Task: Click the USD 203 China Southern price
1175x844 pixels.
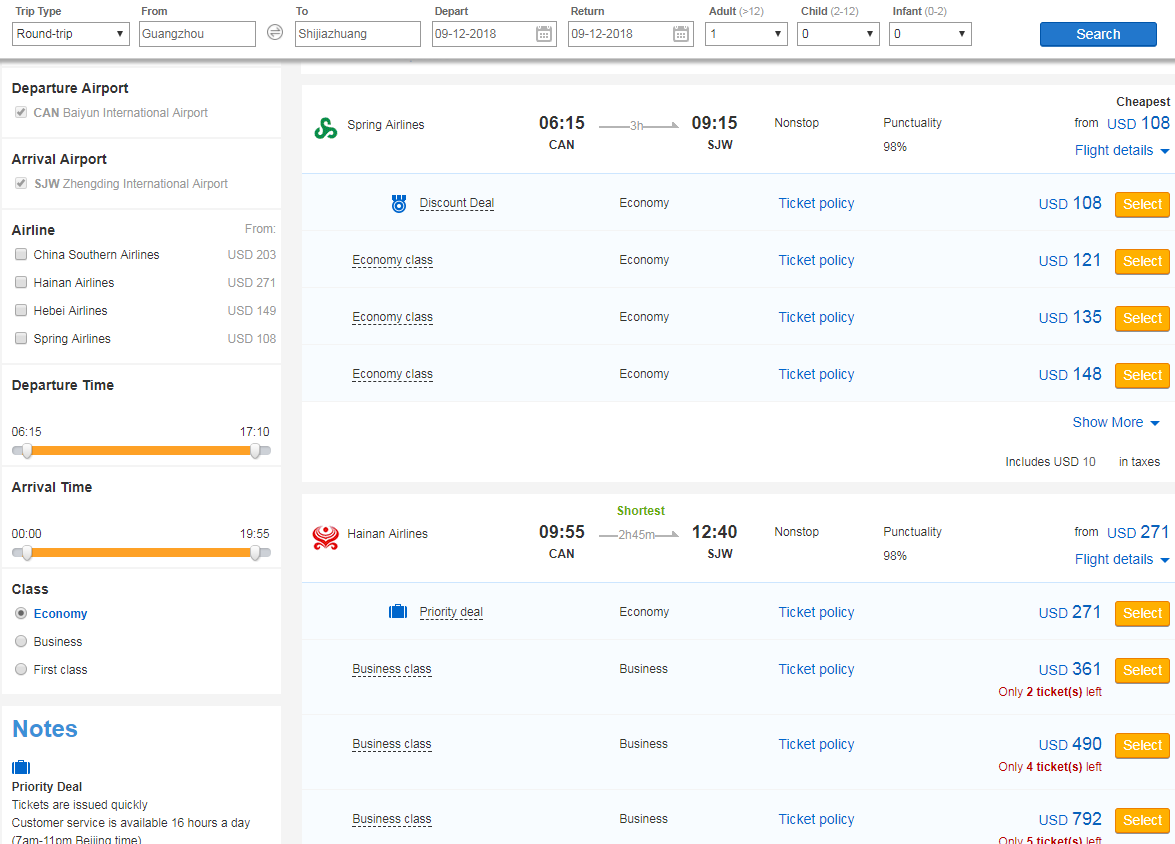Action: (252, 255)
